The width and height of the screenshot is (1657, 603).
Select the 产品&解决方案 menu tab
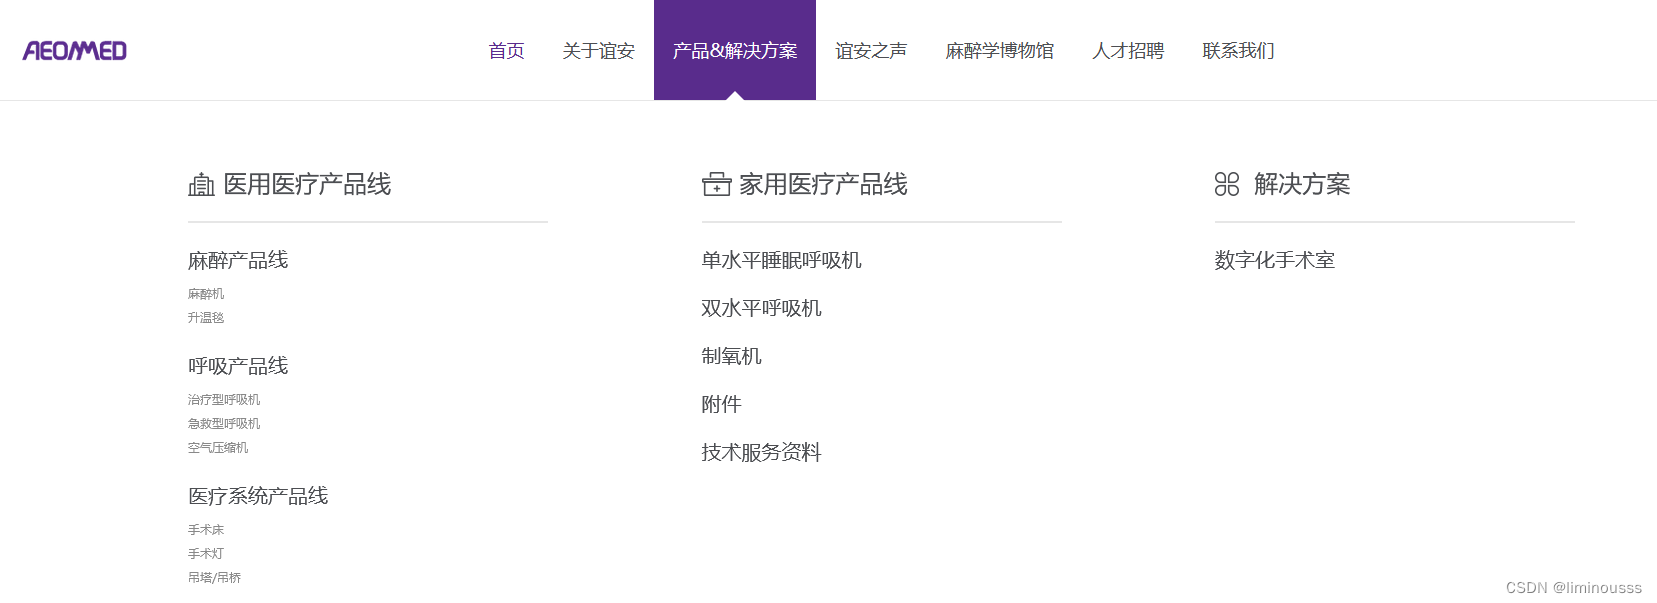point(735,50)
